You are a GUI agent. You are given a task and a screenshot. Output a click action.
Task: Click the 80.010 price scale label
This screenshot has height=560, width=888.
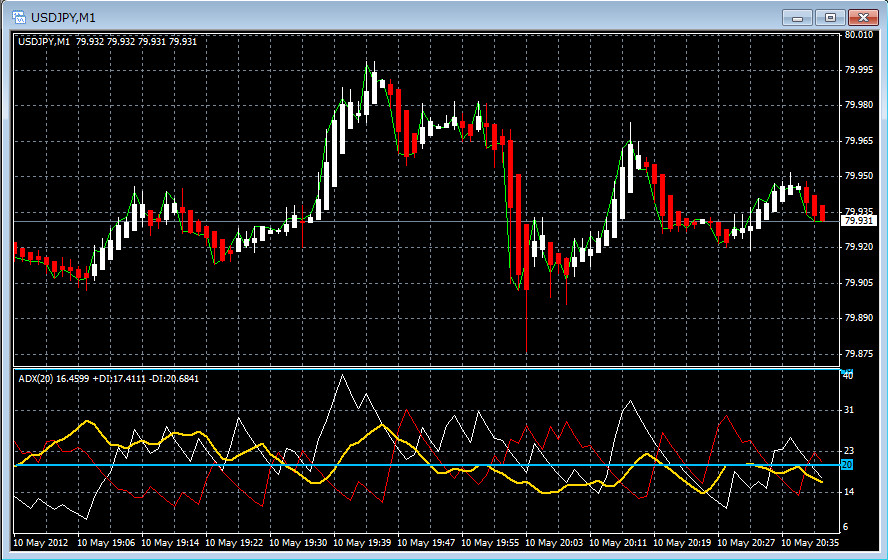(x=859, y=35)
